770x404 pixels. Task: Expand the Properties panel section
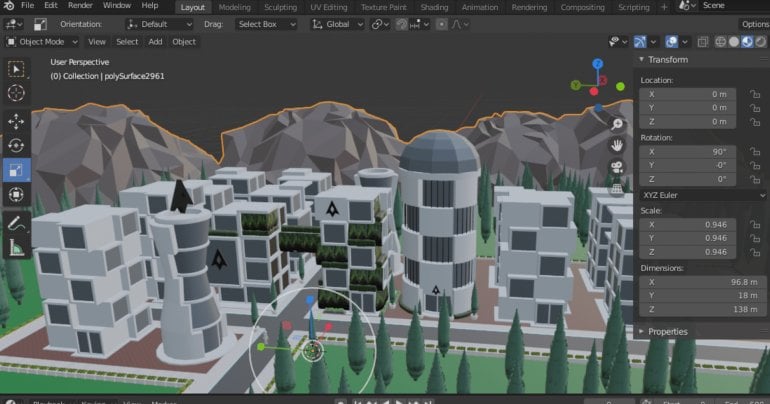tap(667, 331)
